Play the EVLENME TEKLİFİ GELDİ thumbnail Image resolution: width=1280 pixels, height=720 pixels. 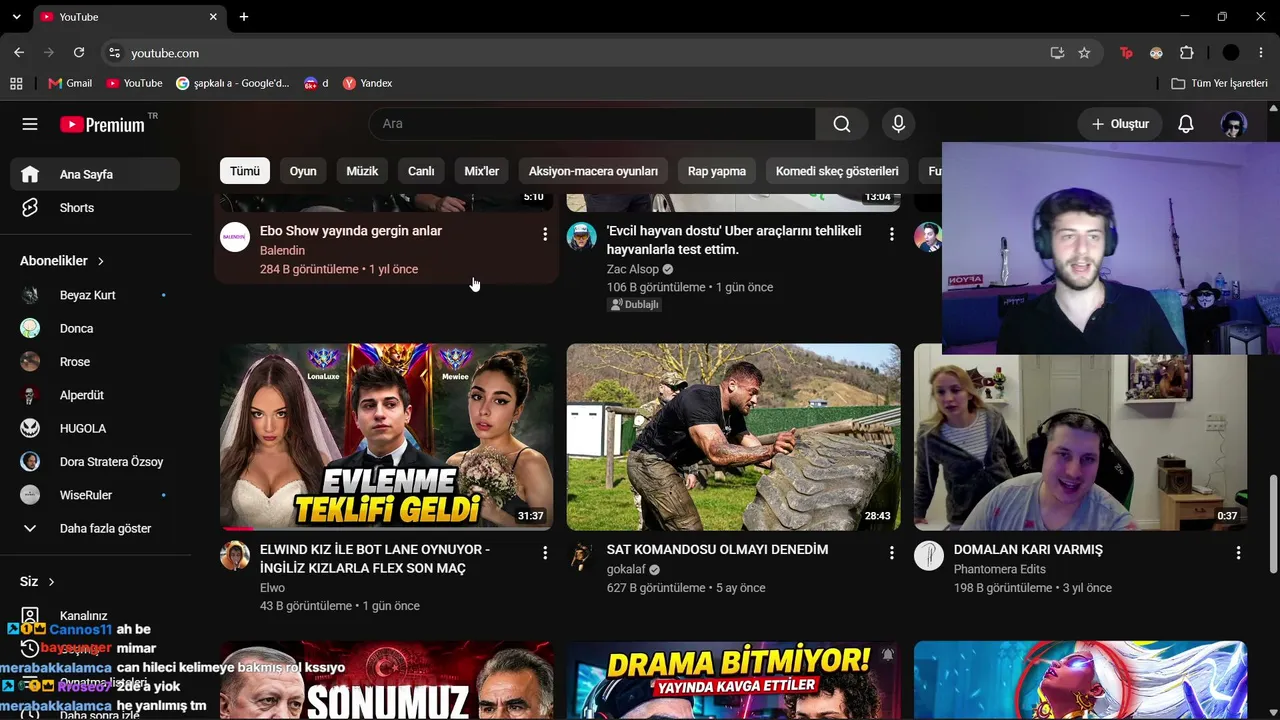[x=387, y=437]
